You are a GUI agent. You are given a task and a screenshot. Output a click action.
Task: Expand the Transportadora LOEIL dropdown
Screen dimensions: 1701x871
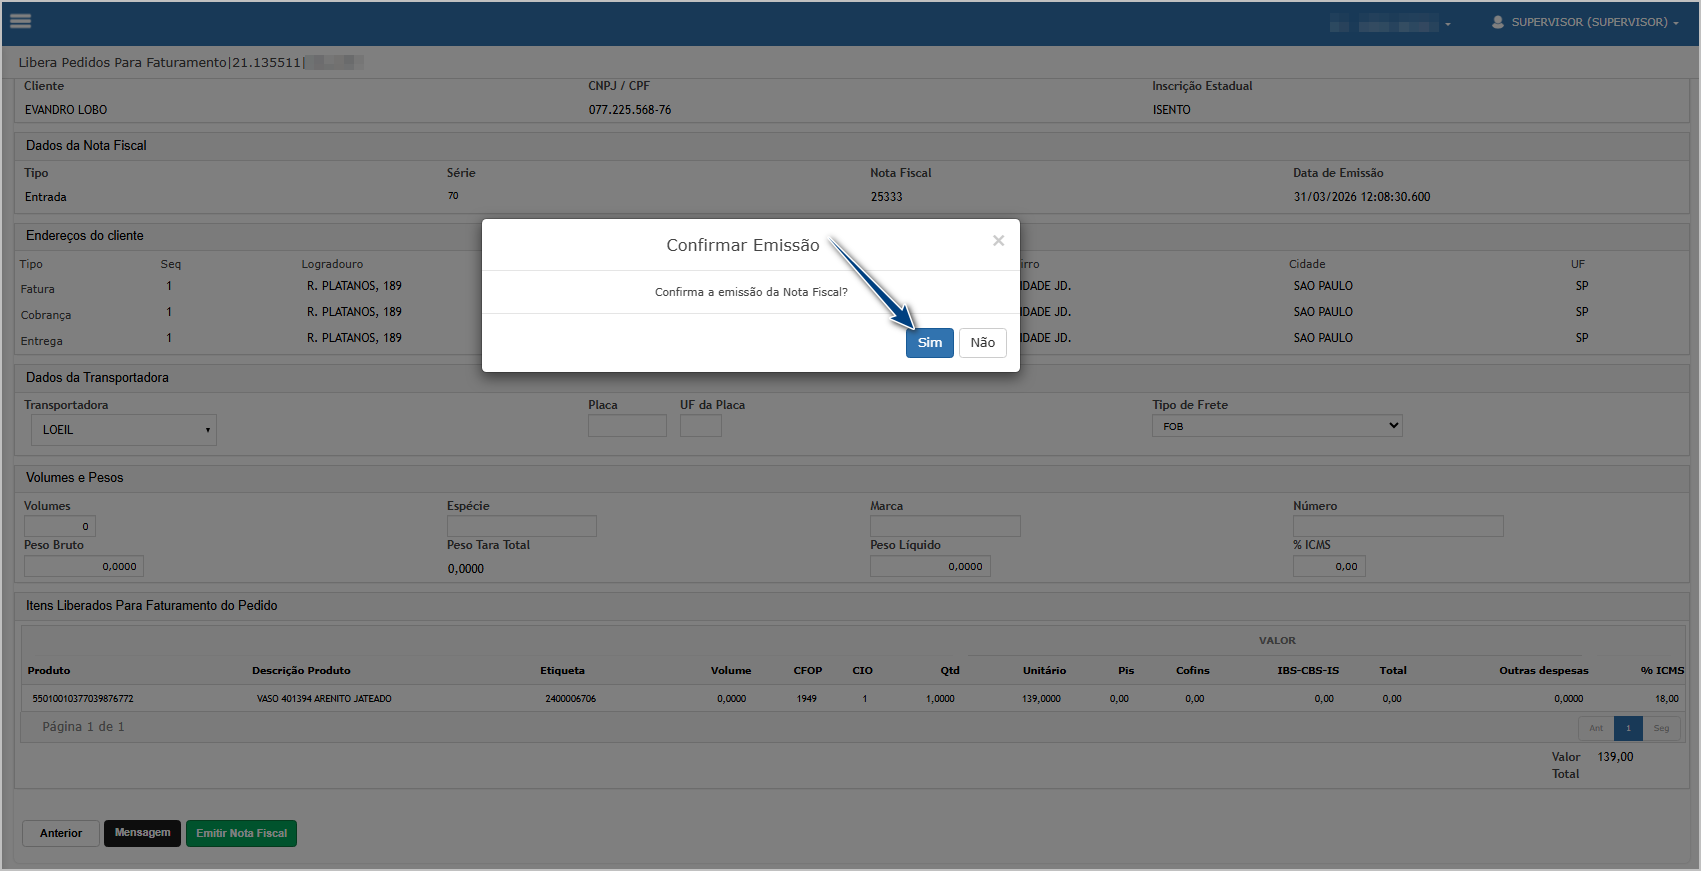tap(124, 430)
